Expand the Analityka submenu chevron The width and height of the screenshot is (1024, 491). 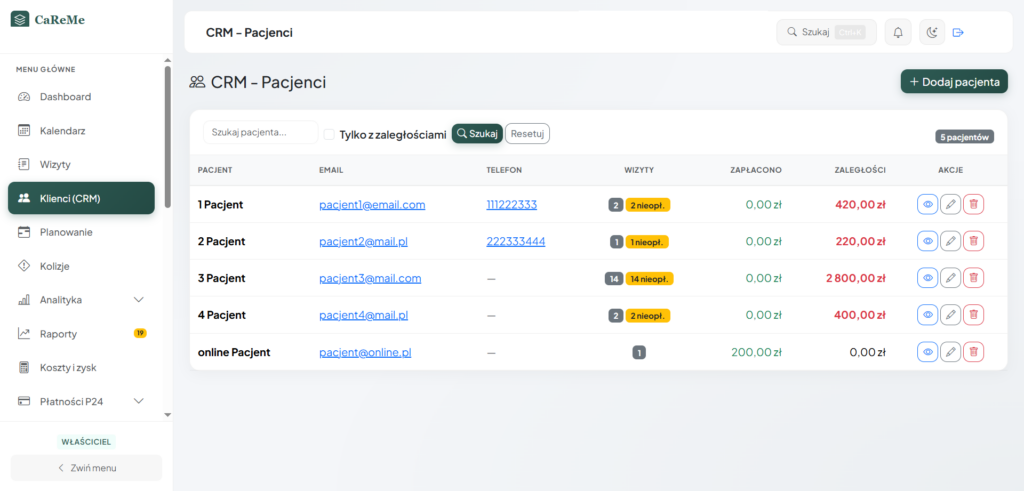pyautogui.click(x=138, y=300)
